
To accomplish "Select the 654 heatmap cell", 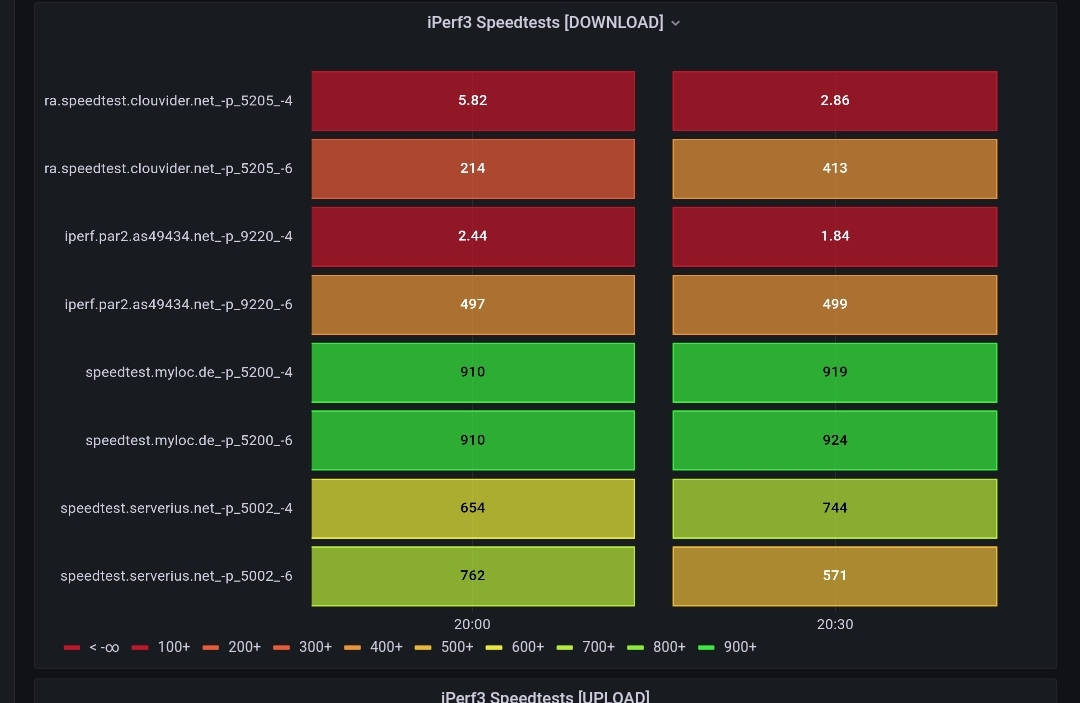I will [473, 508].
